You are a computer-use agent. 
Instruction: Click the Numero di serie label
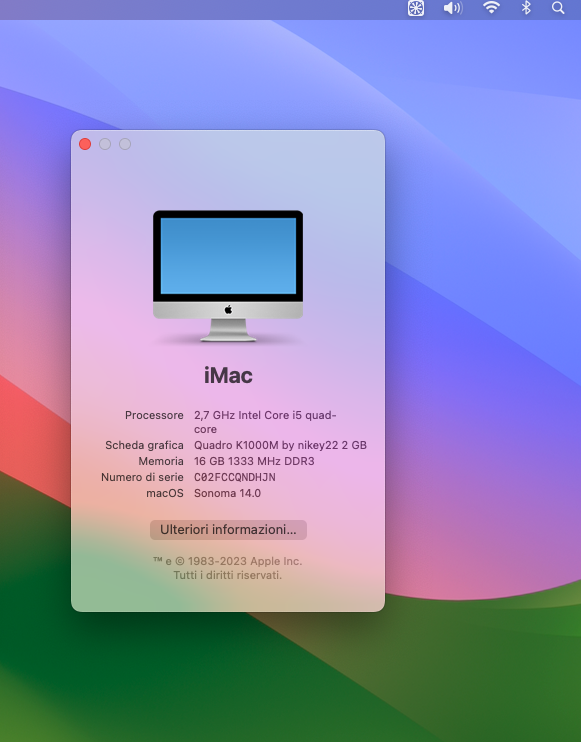pos(142,477)
